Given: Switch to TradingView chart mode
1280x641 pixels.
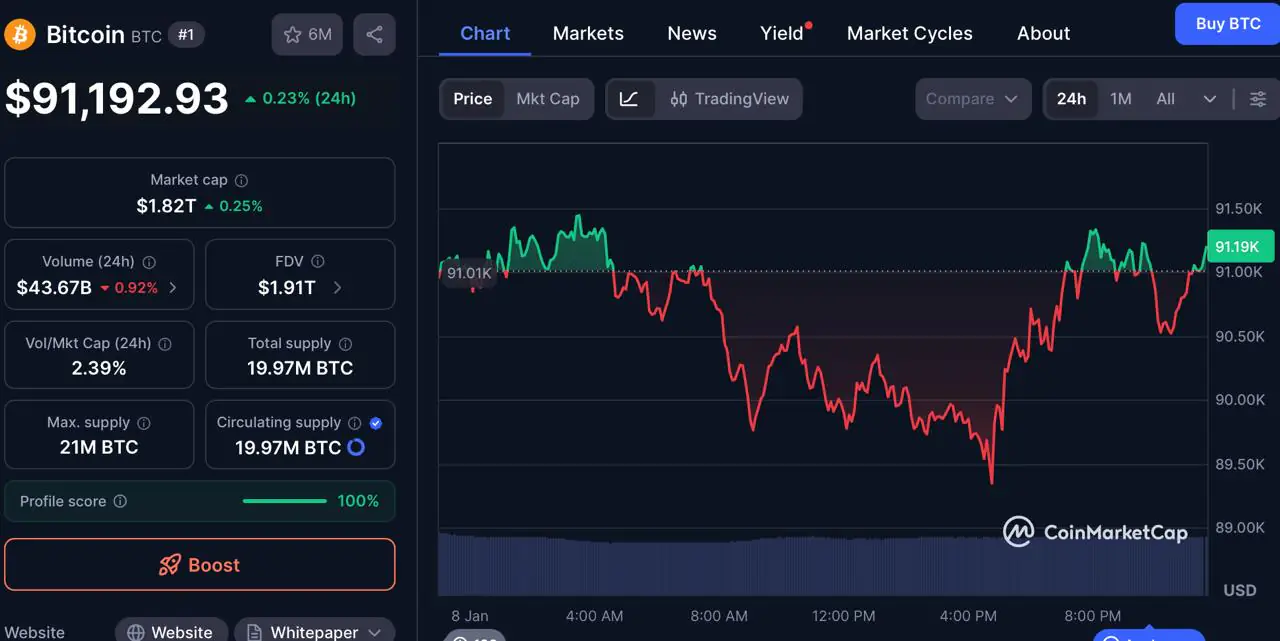Looking at the screenshot, I should (730, 99).
